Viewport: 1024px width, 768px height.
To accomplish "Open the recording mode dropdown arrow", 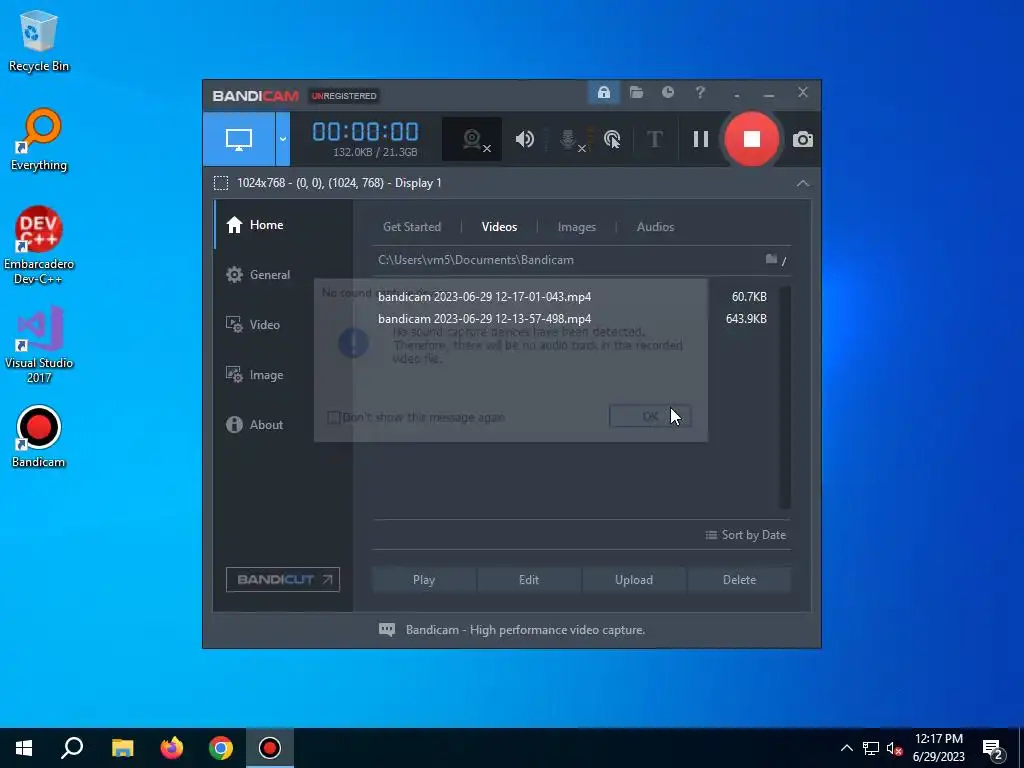I will pos(283,139).
